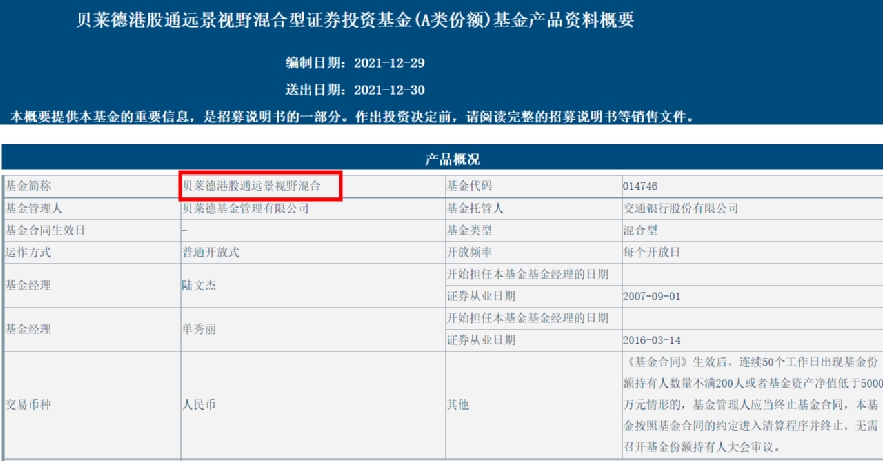The image size is (883, 461).
Task: Click the 《基金合同》生效后 clause paragraph
Action: click(x=752, y=405)
